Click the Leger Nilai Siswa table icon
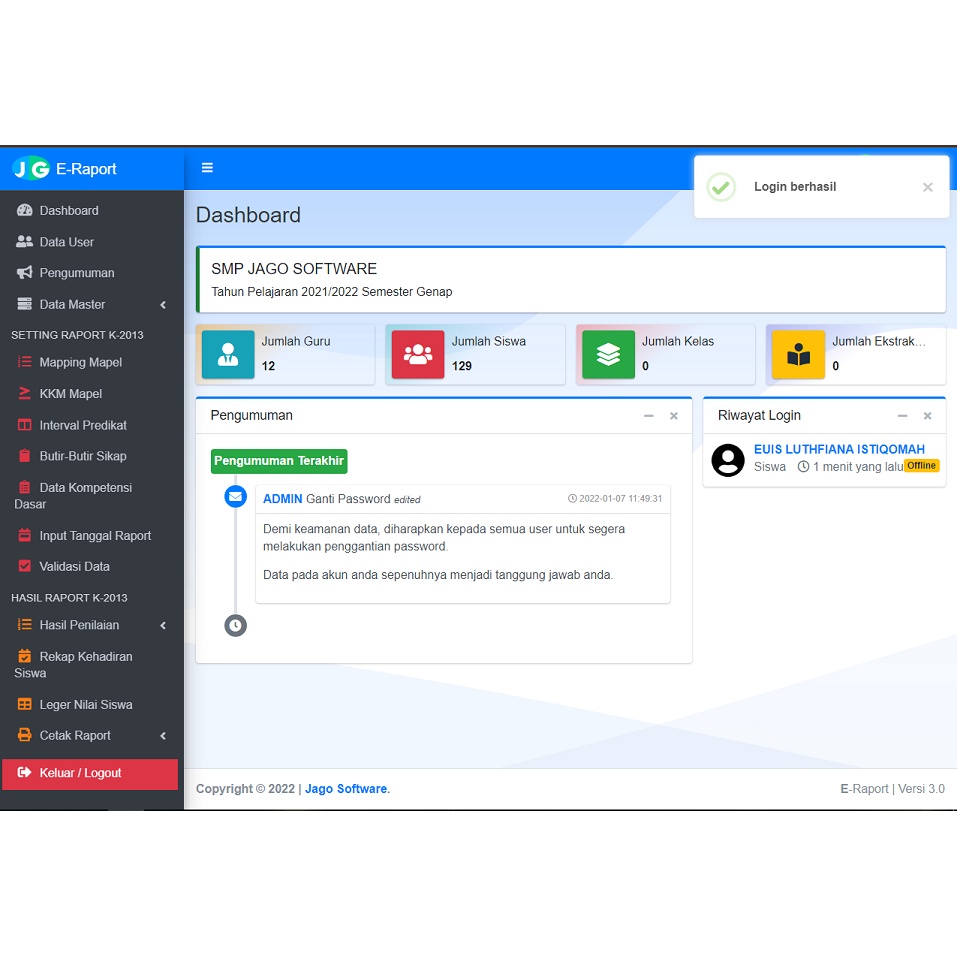 click(x=24, y=704)
